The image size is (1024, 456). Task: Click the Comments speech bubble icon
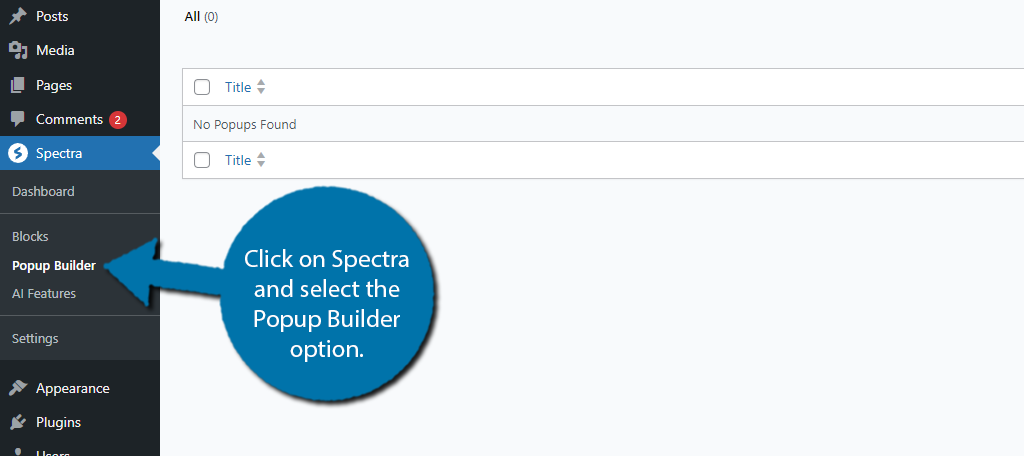(x=18, y=119)
